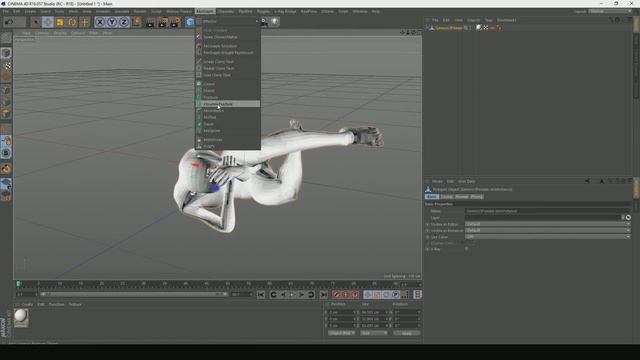The image size is (640, 360).
Task: Open the Visible in Renderer dropdown
Action: pyautogui.click(x=548, y=230)
